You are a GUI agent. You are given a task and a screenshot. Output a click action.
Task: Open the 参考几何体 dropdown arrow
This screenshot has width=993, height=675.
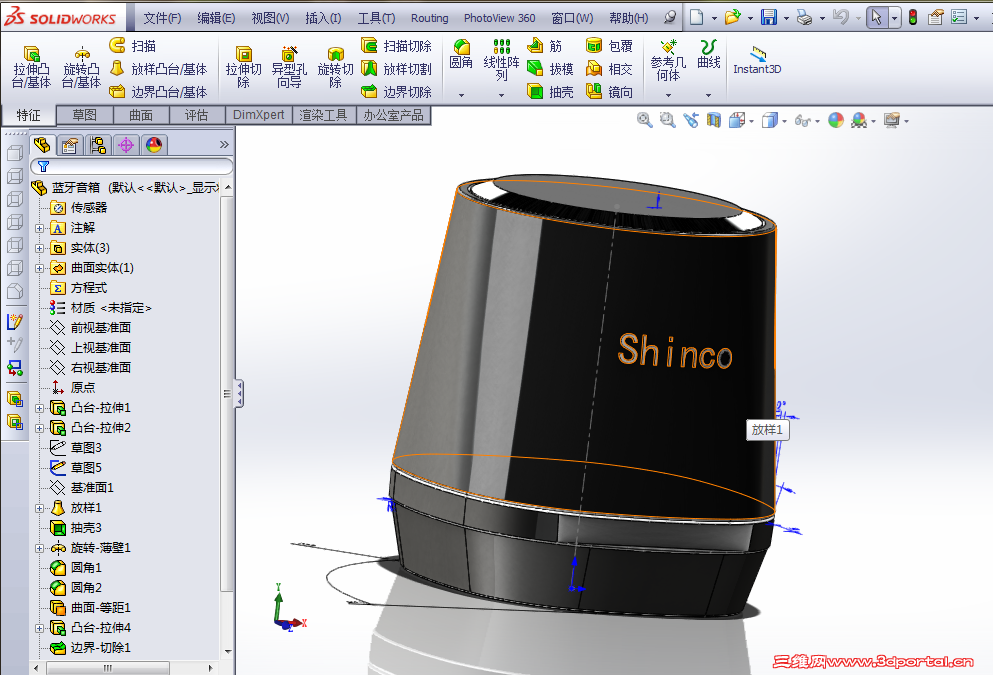pyautogui.click(x=668, y=95)
